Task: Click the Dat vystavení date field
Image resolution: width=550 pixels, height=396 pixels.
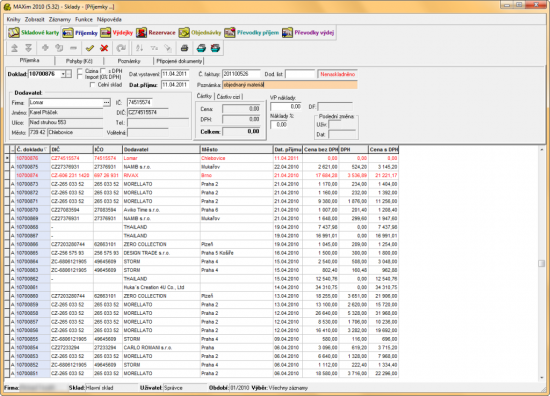Action: pyautogui.click(x=175, y=74)
